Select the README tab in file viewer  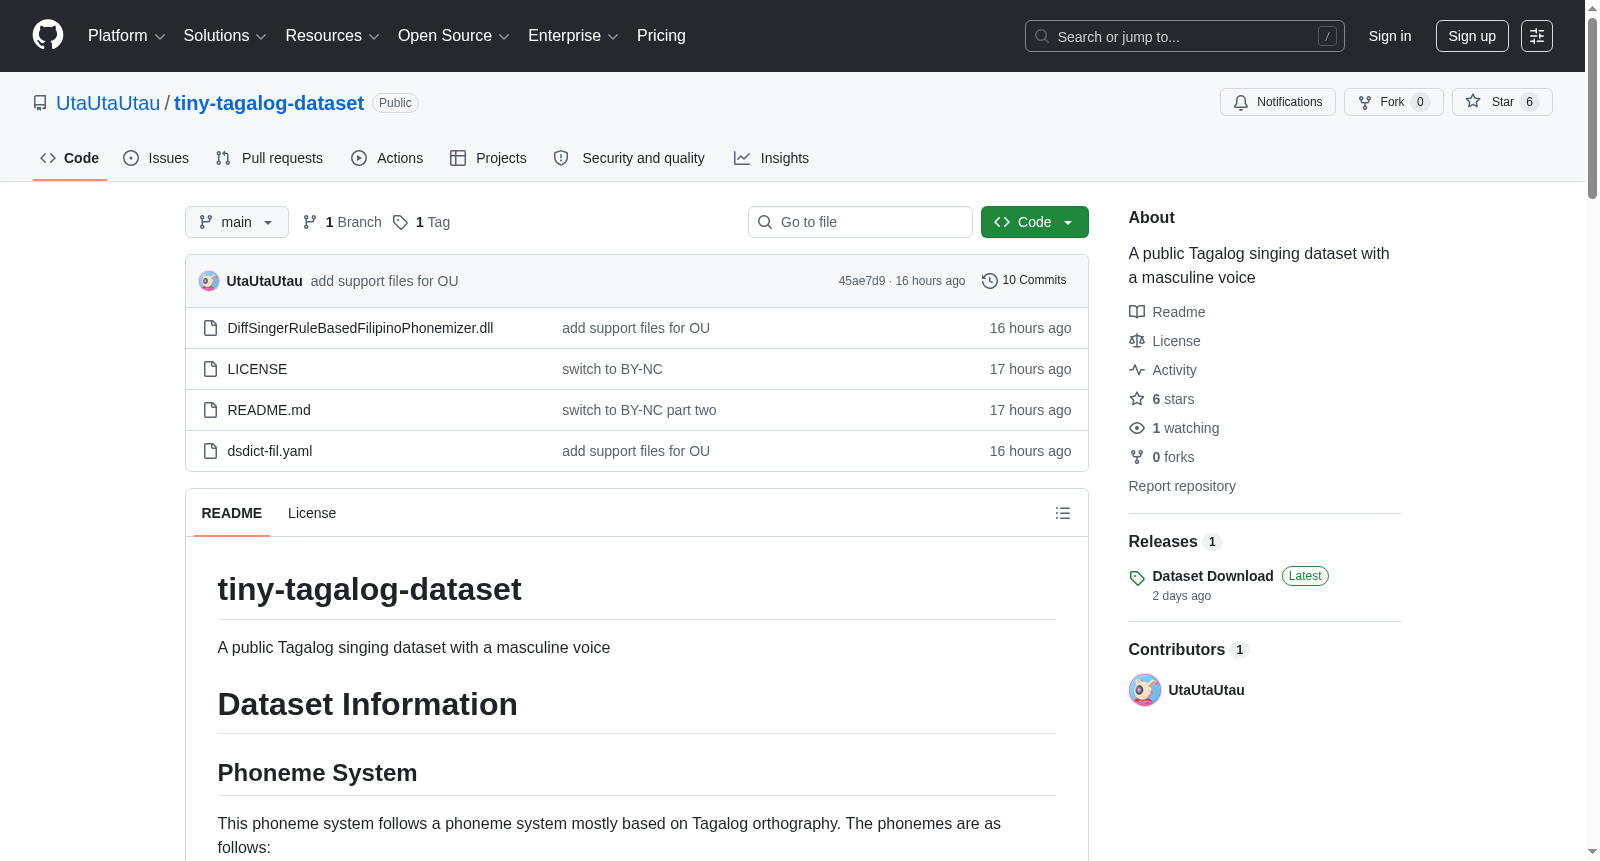click(x=232, y=513)
